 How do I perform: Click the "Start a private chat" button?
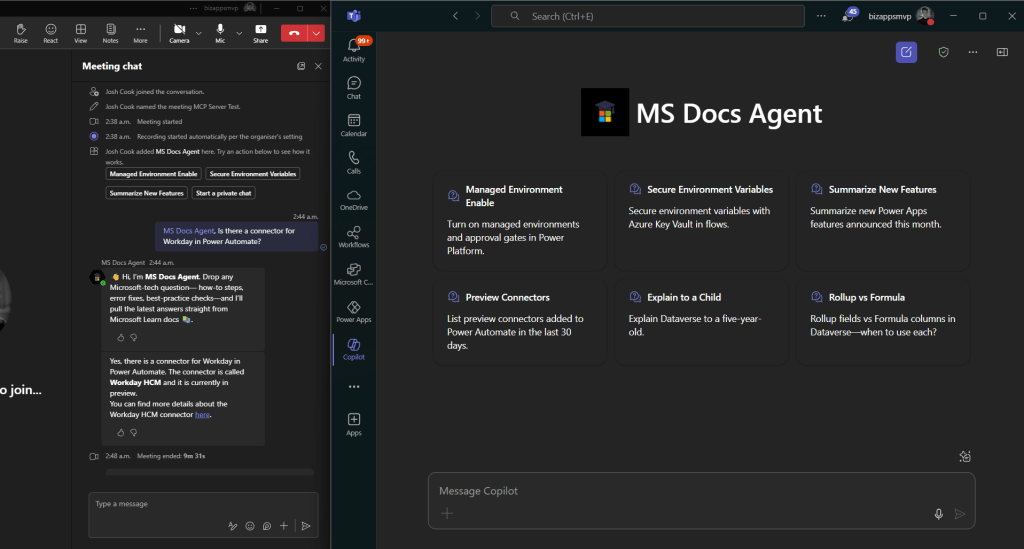pos(224,193)
